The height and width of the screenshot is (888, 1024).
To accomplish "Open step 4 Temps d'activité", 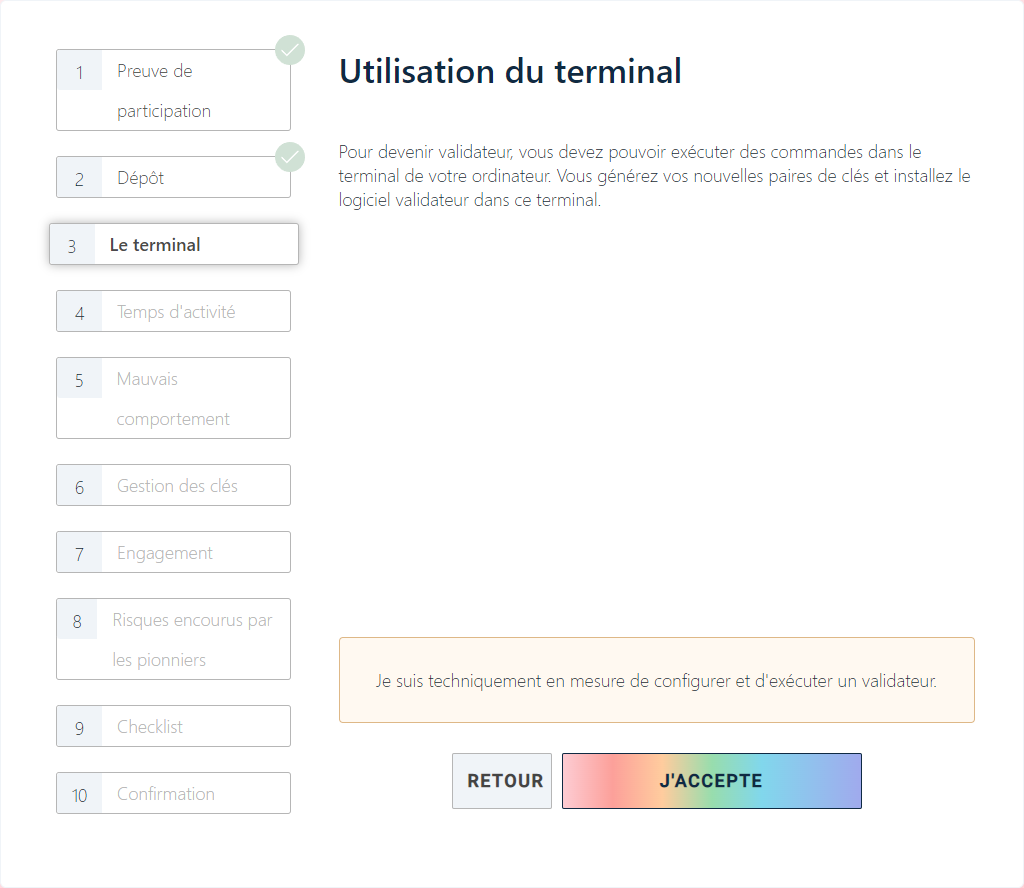I will pos(173,312).
